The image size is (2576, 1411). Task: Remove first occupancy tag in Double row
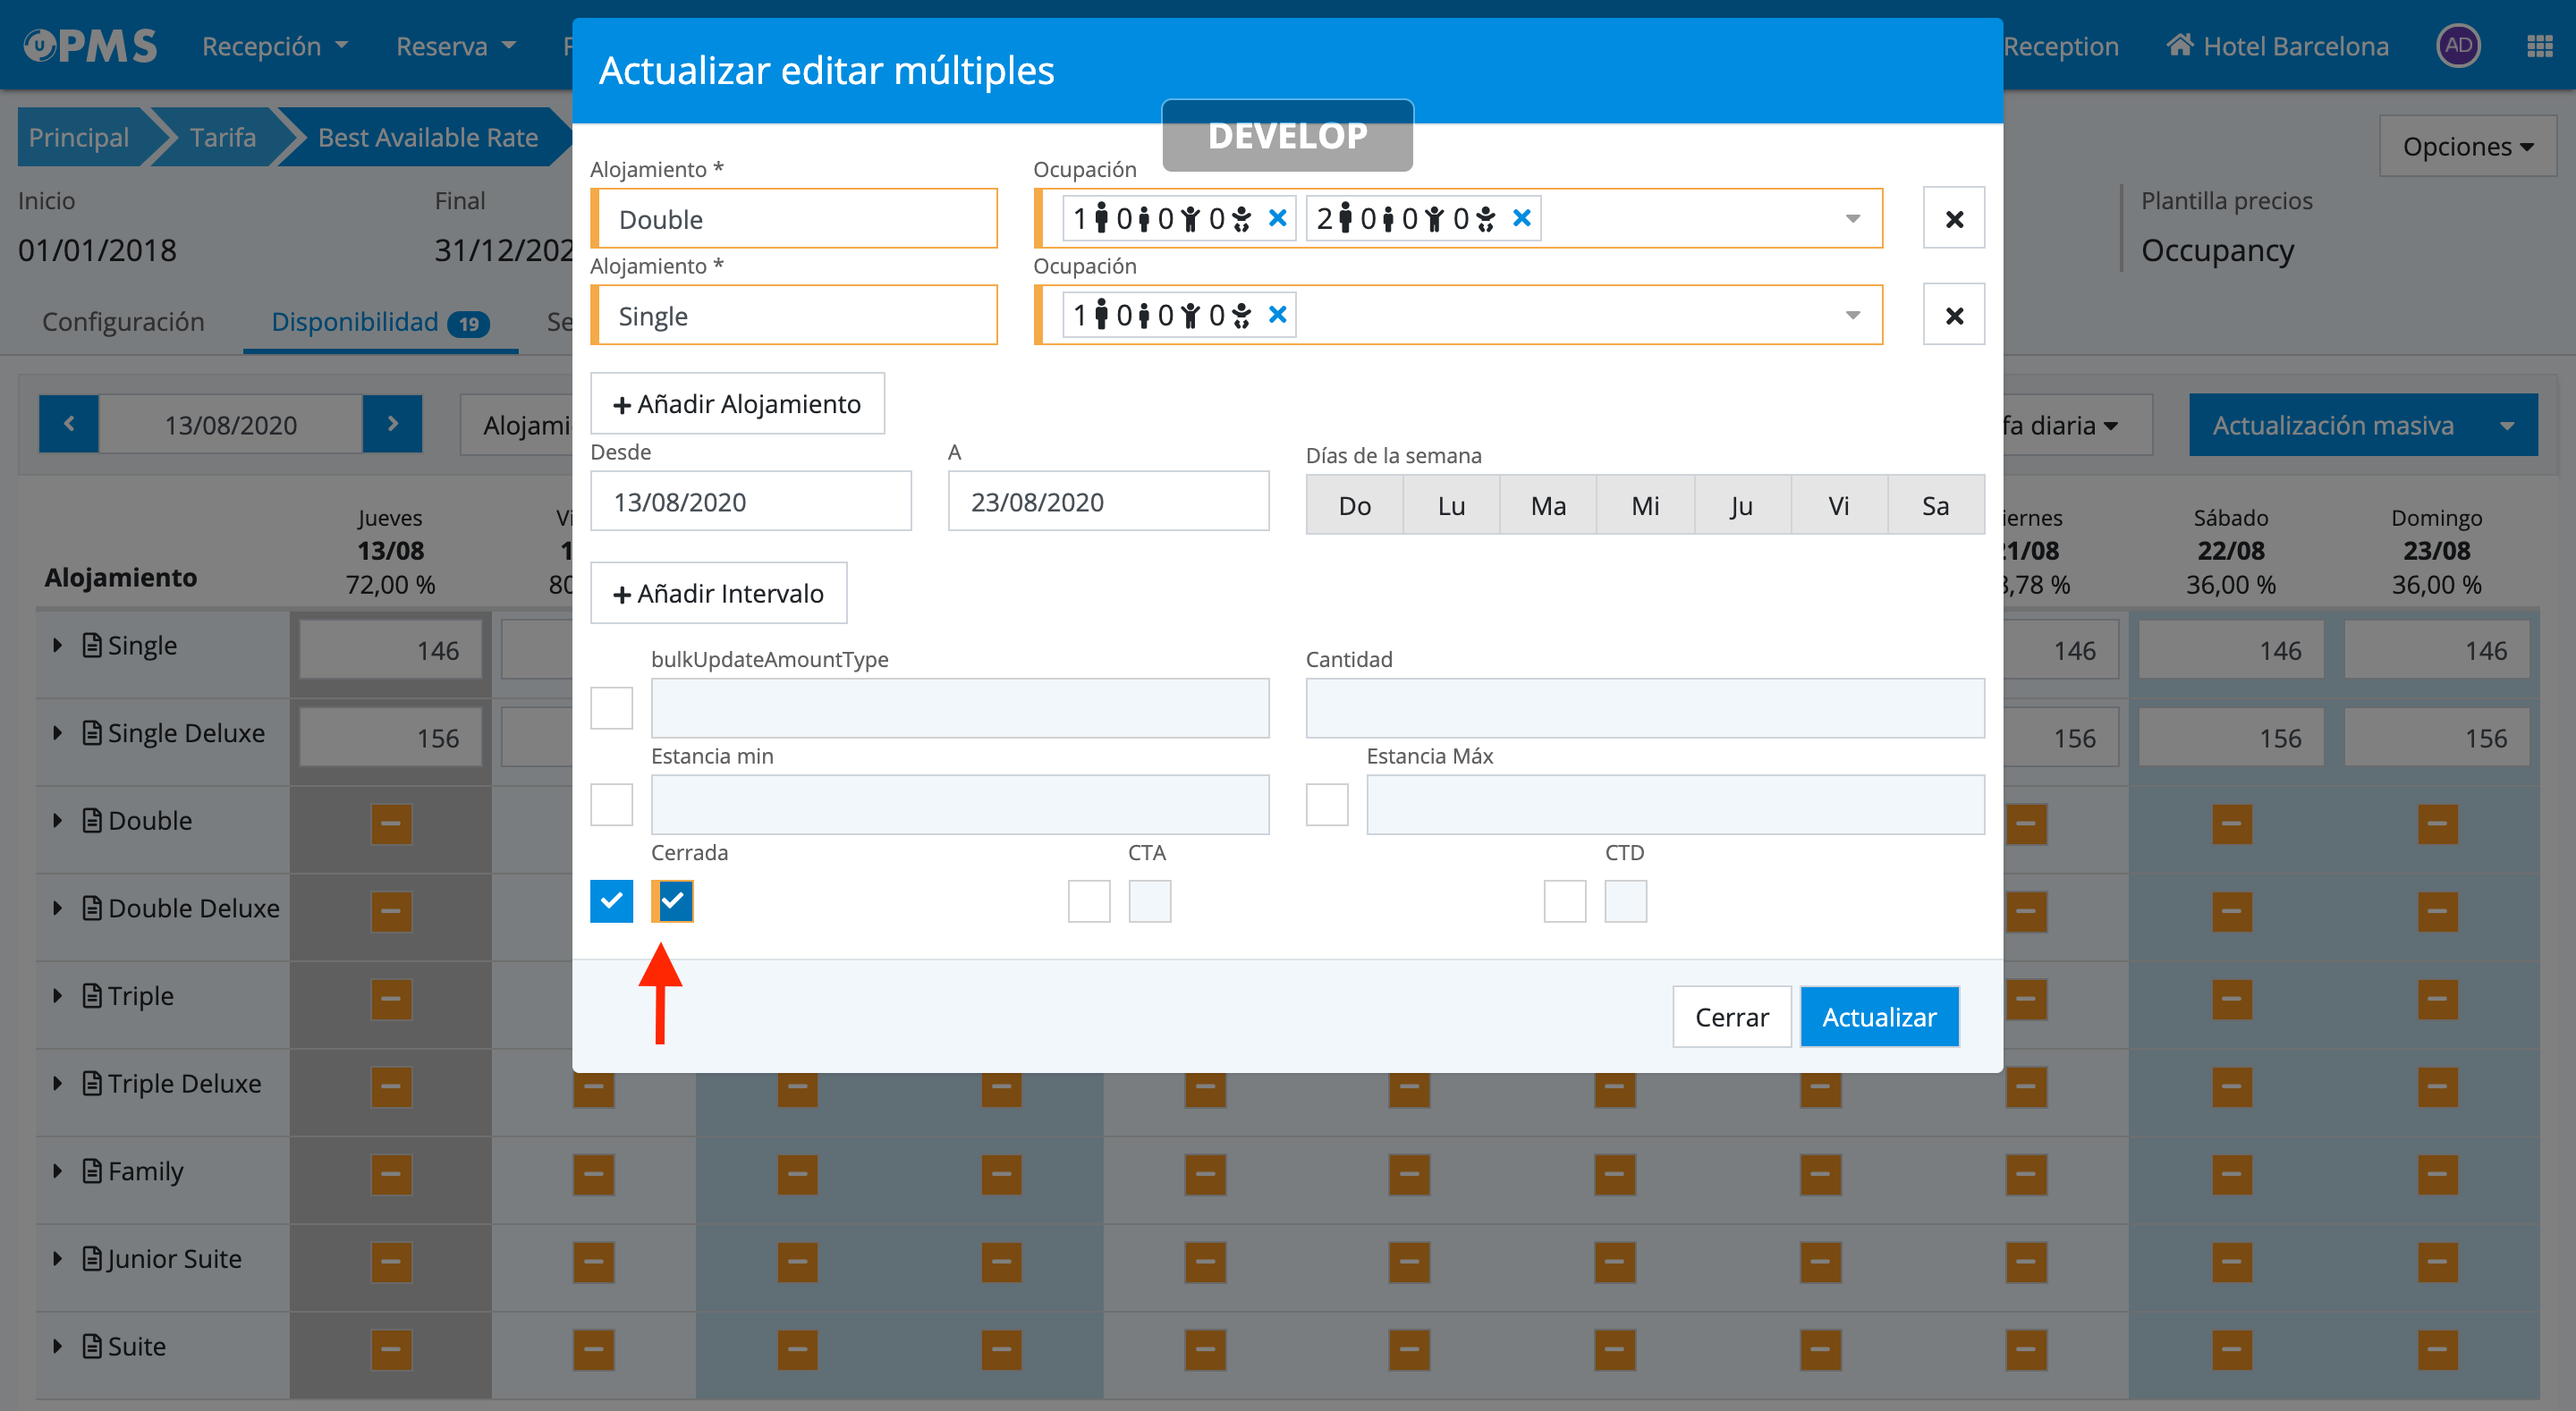click(x=1277, y=218)
